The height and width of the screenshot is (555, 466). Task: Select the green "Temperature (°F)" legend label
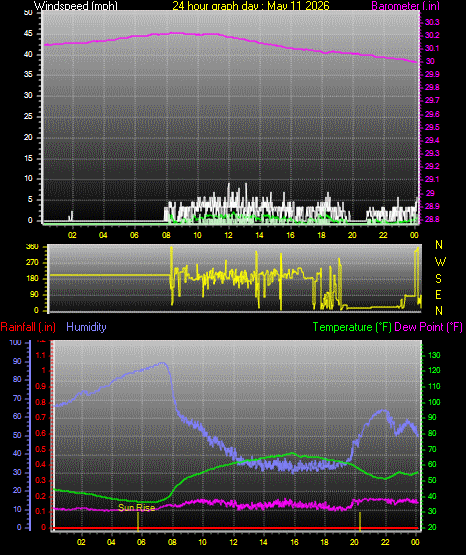[352, 327]
